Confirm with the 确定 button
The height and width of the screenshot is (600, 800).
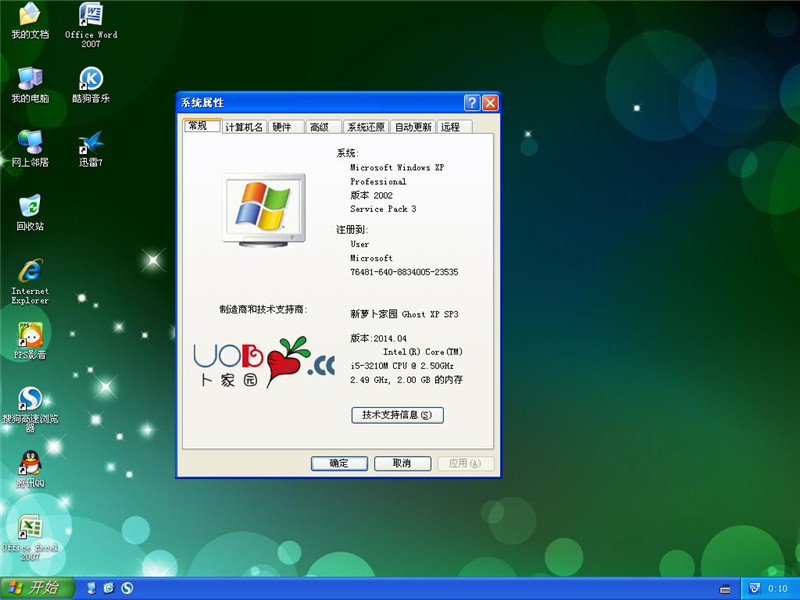[x=339, y=463]
